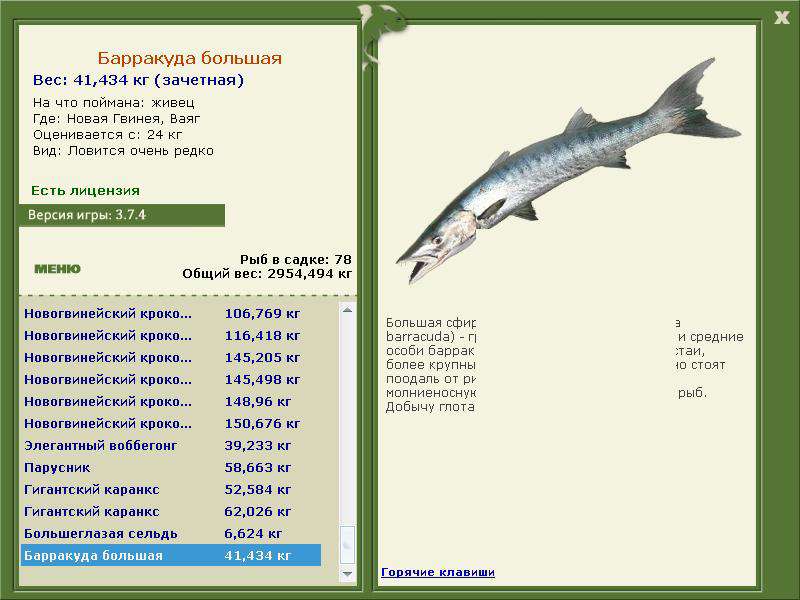Select the Парусник row in the list
Viewport: 800px width, 600px height.
(171, 467)
